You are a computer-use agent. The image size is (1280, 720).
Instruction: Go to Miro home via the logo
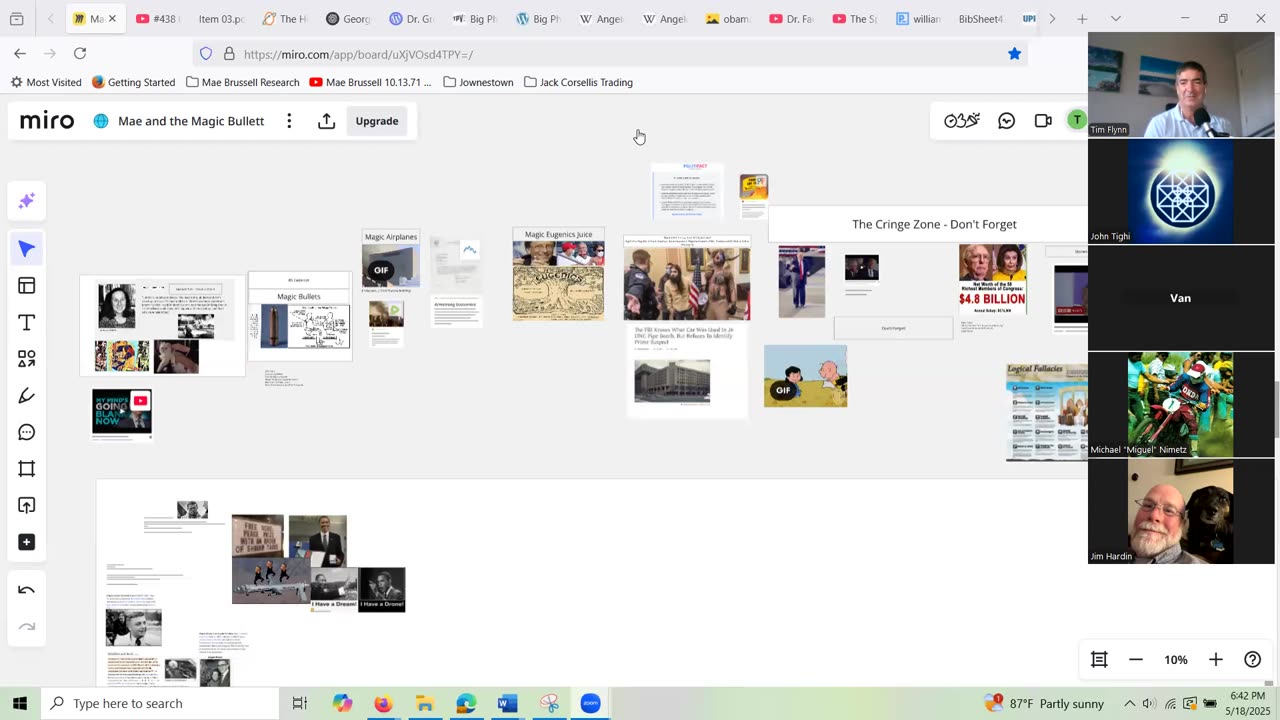[x=47, y=121]
